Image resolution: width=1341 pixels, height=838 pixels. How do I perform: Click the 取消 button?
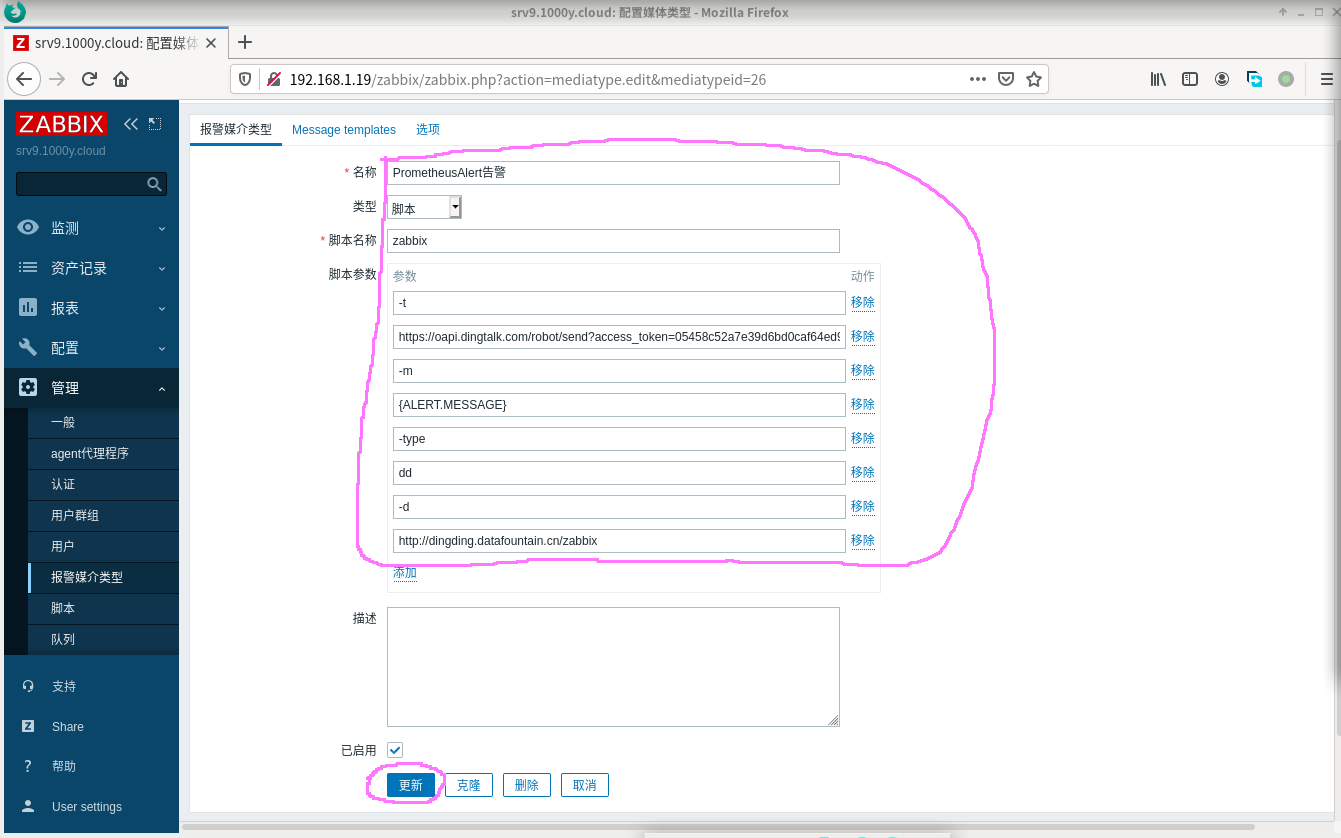585,785
